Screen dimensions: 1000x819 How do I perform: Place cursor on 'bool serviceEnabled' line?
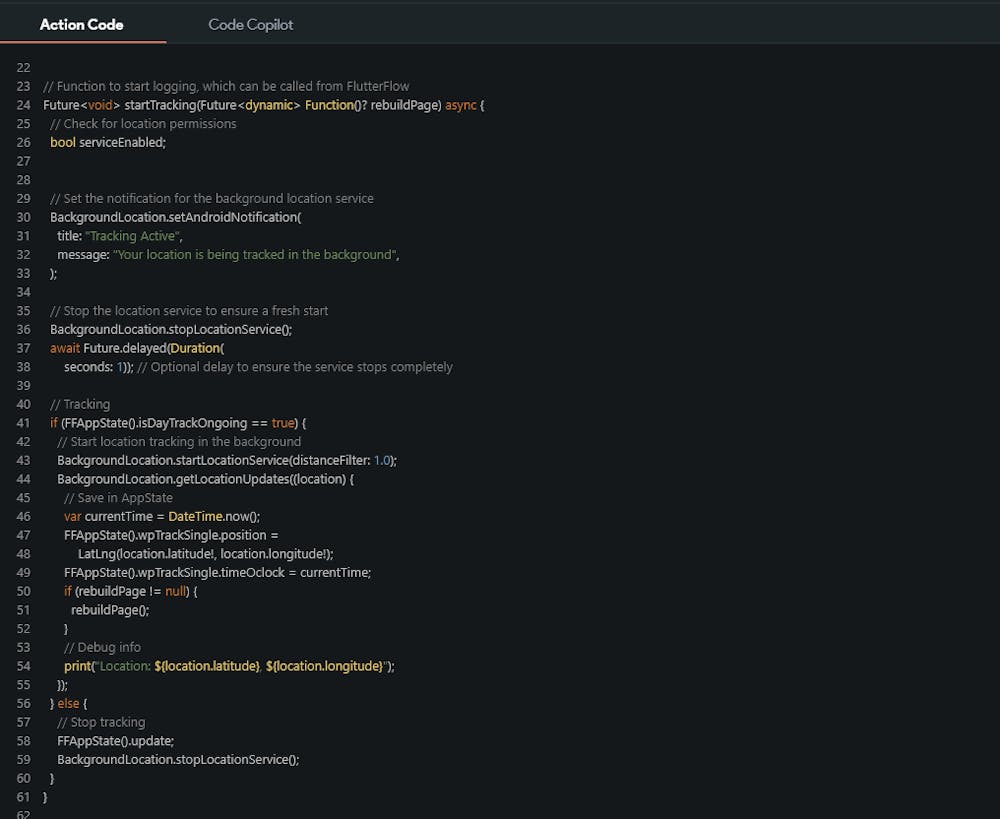[x=108, y=142]
